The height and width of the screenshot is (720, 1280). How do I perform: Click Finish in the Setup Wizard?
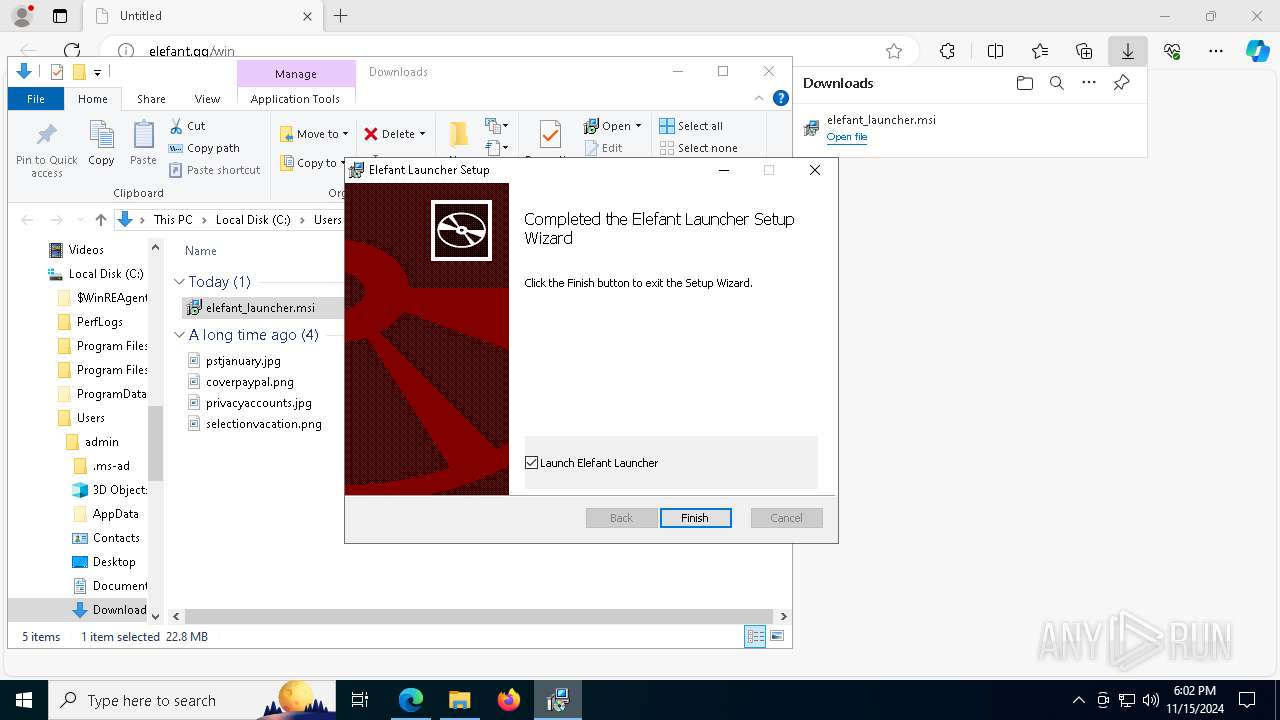click(695, 518)
